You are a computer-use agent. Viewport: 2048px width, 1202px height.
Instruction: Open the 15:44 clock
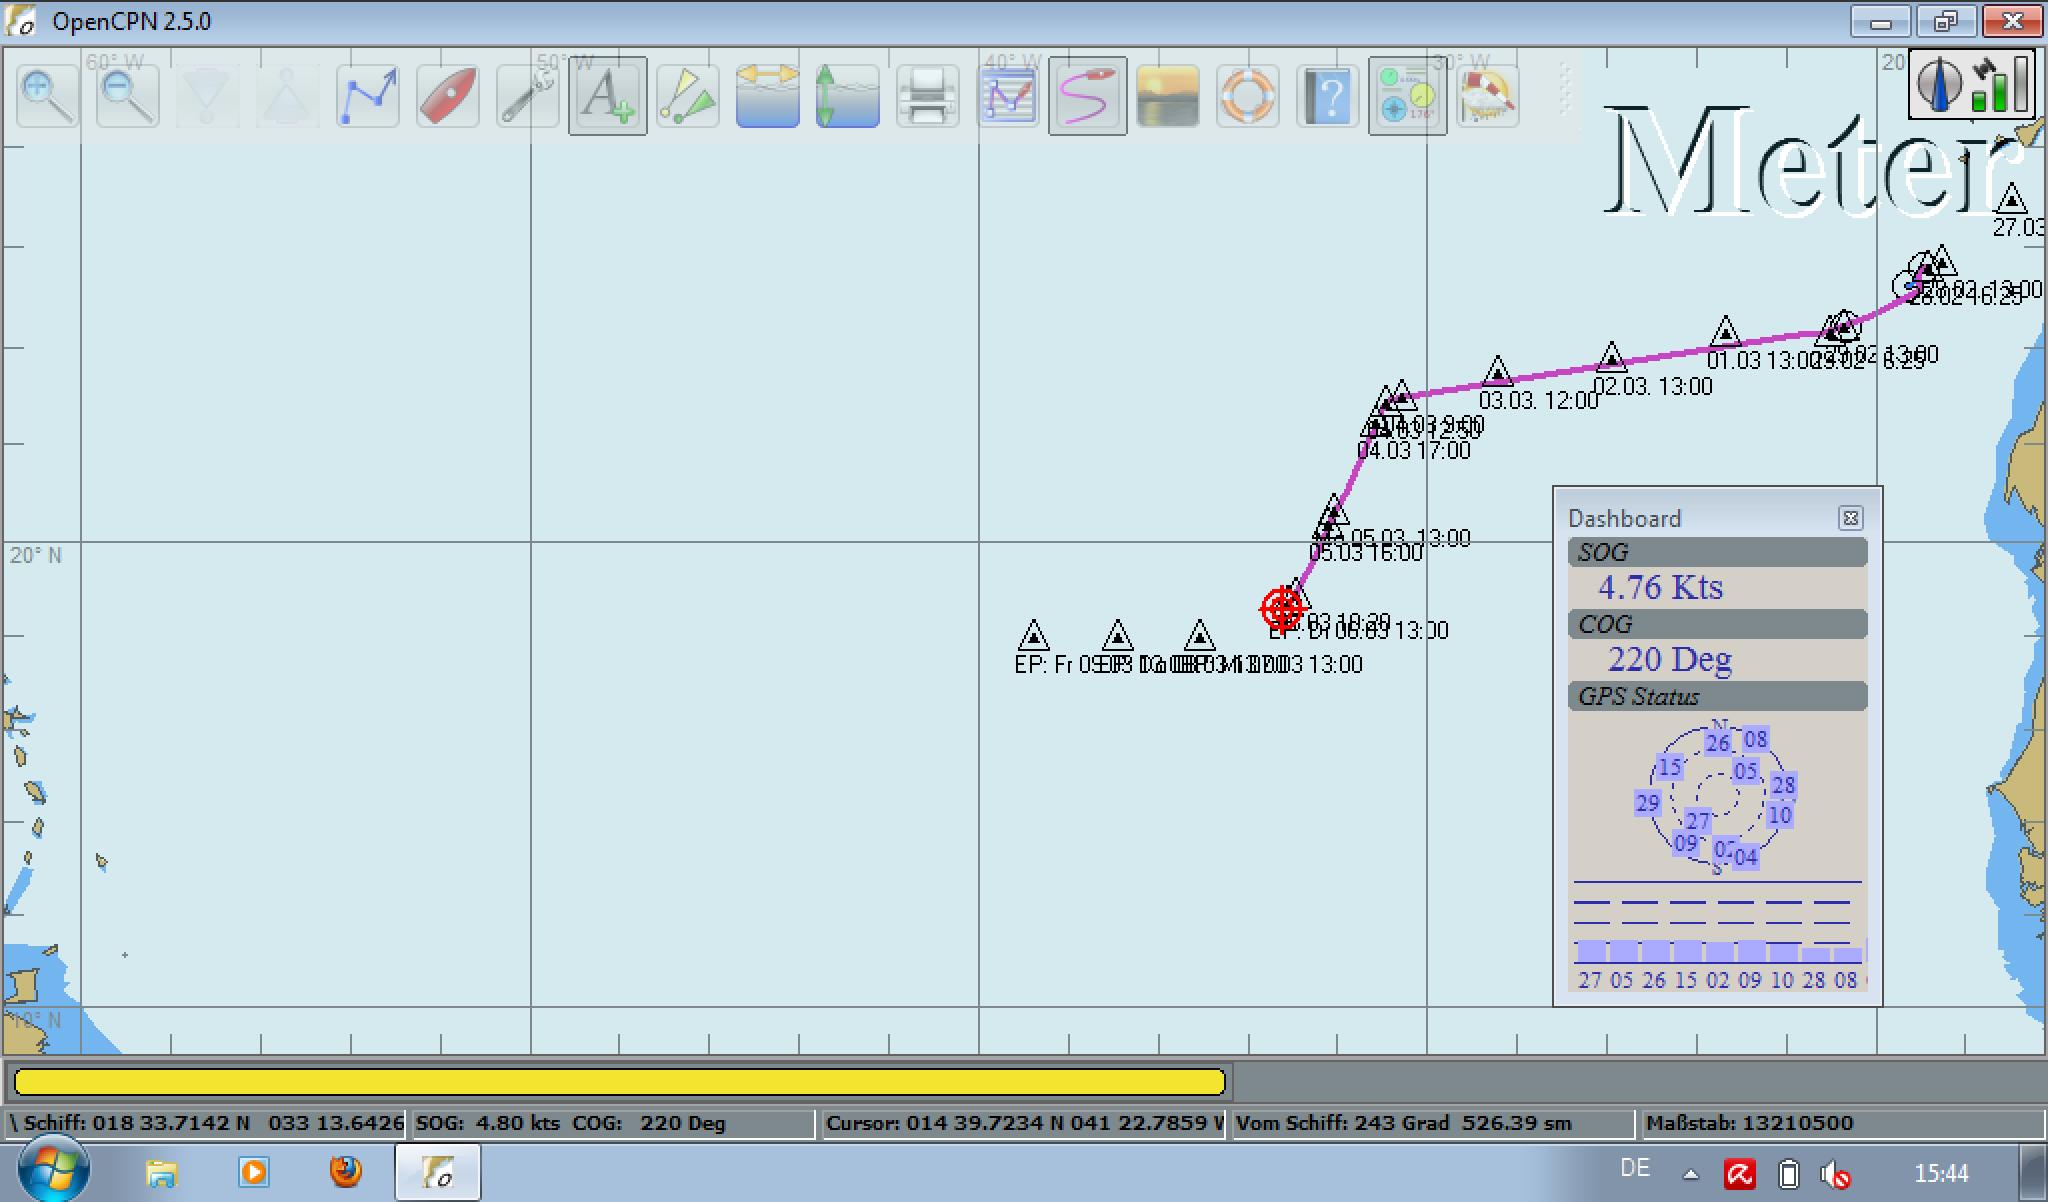tap(1941, 1173)
